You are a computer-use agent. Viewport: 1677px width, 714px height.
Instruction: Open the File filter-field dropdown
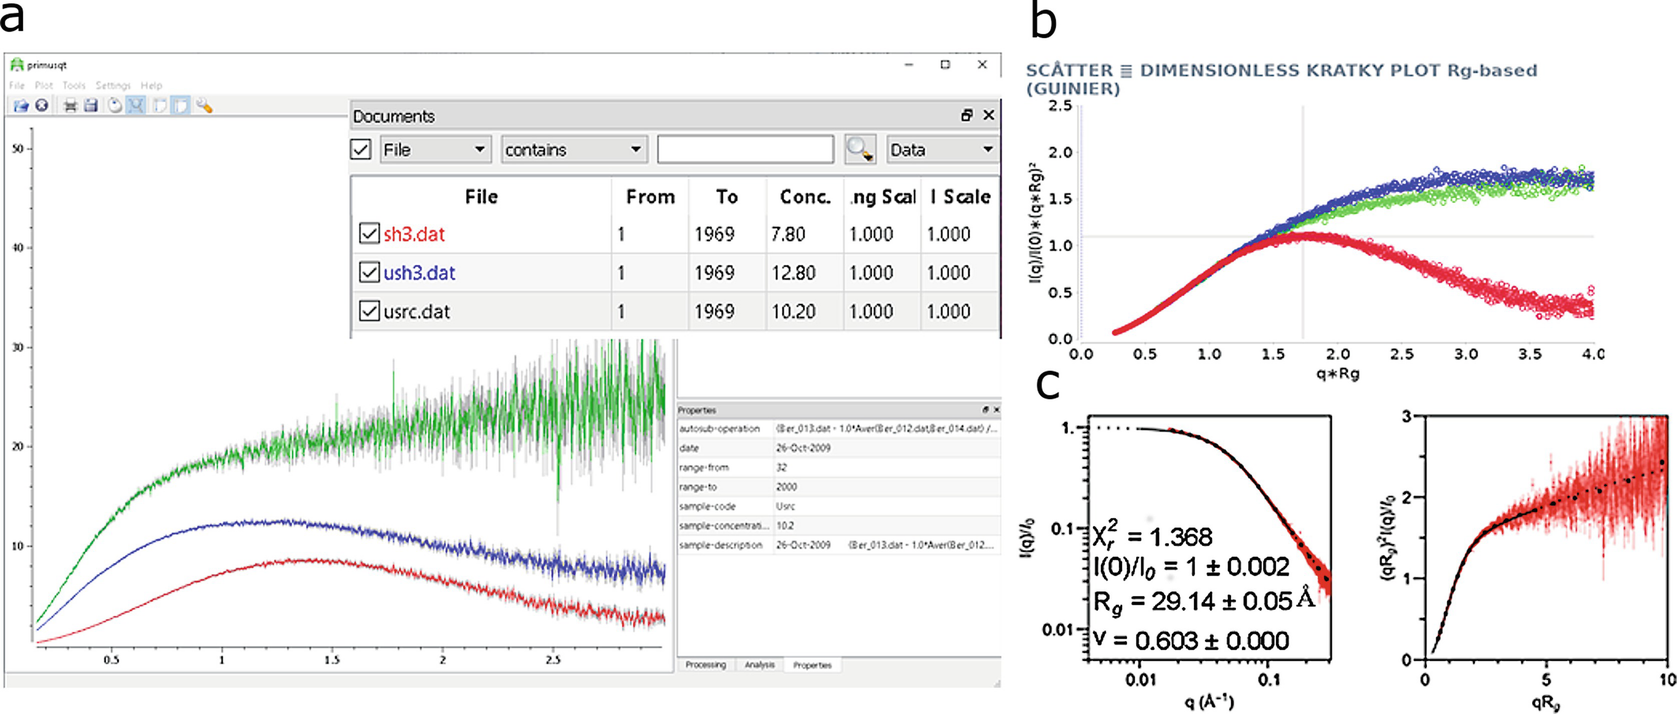[435, 149]
